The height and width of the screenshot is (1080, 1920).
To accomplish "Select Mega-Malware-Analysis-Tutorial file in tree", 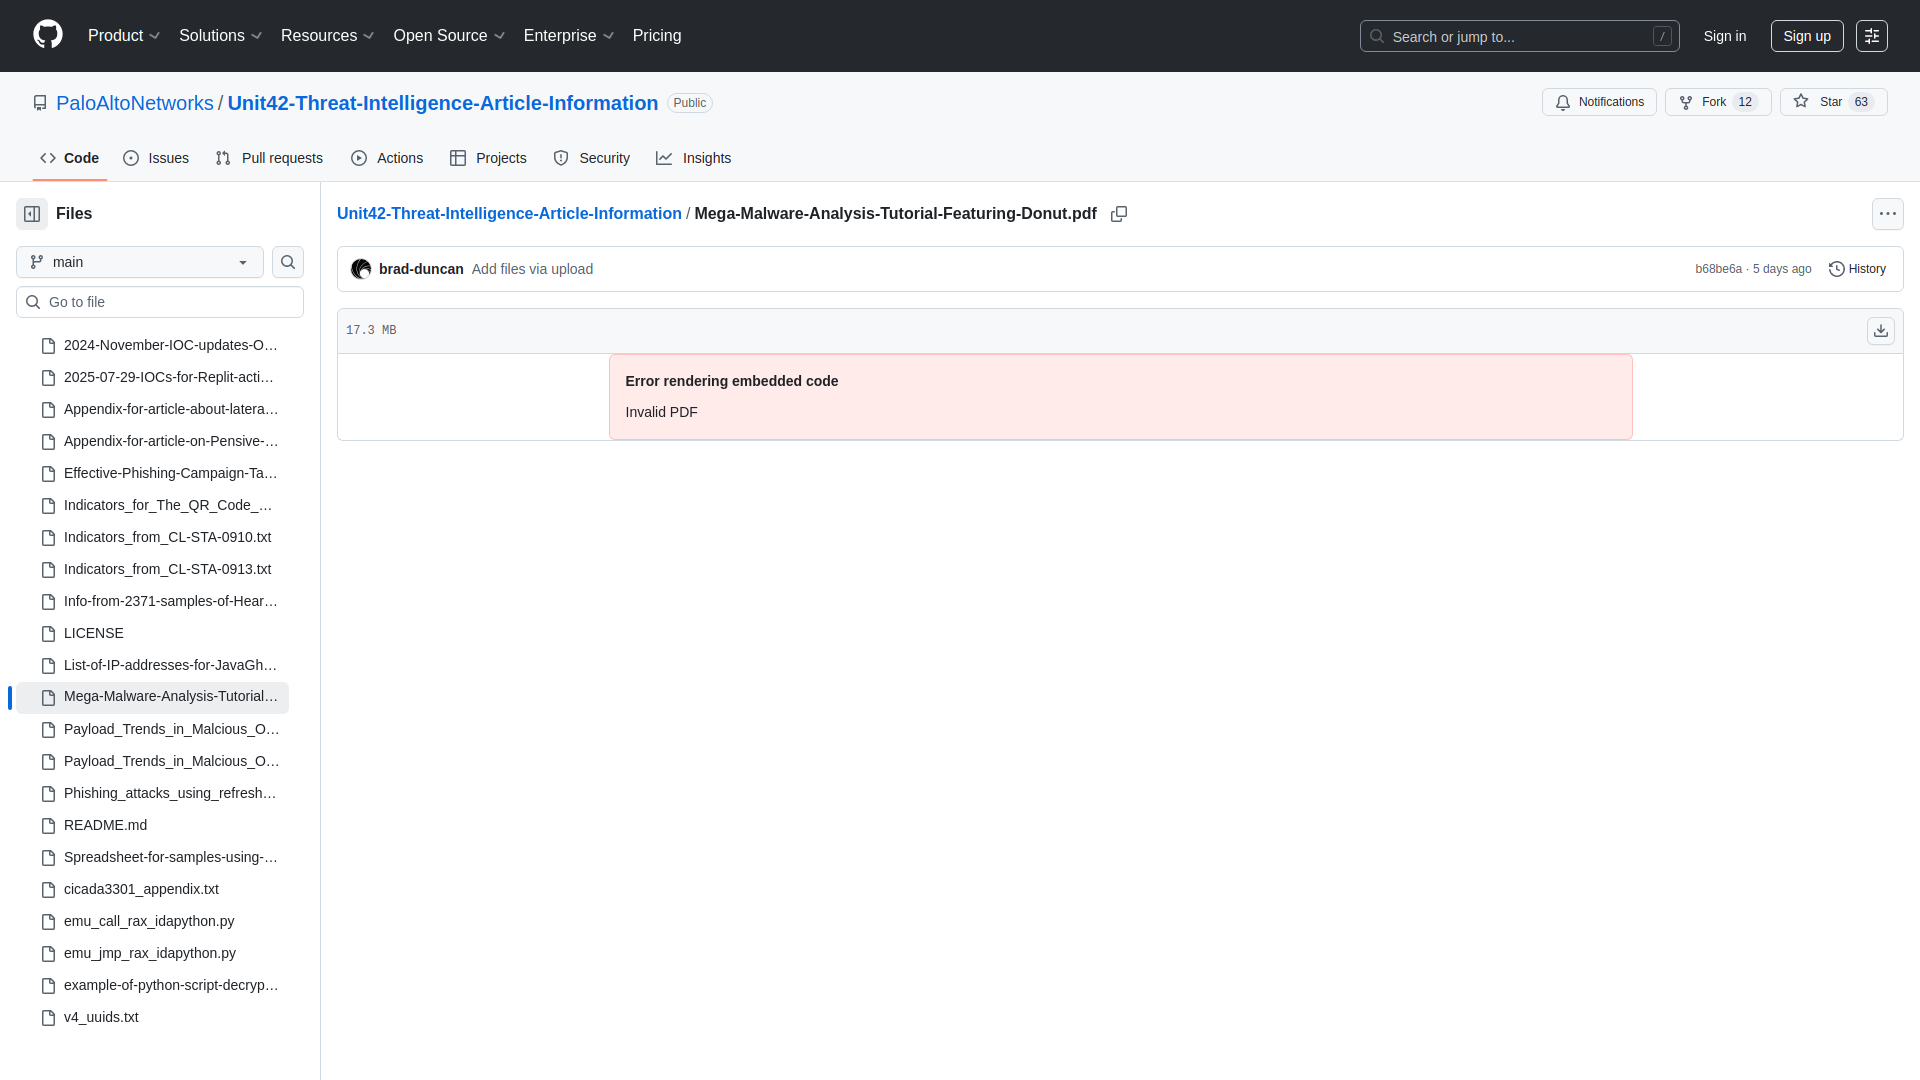I will point(152,697).
